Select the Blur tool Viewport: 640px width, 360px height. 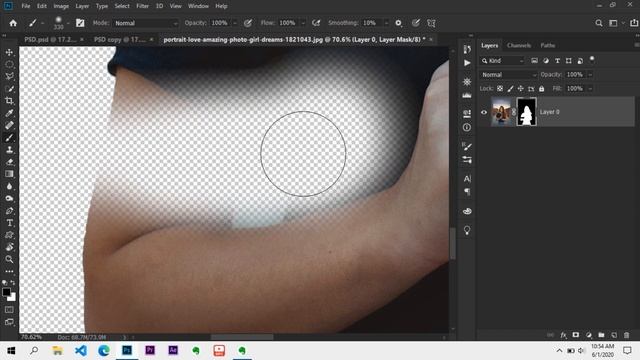click(9, 186)
